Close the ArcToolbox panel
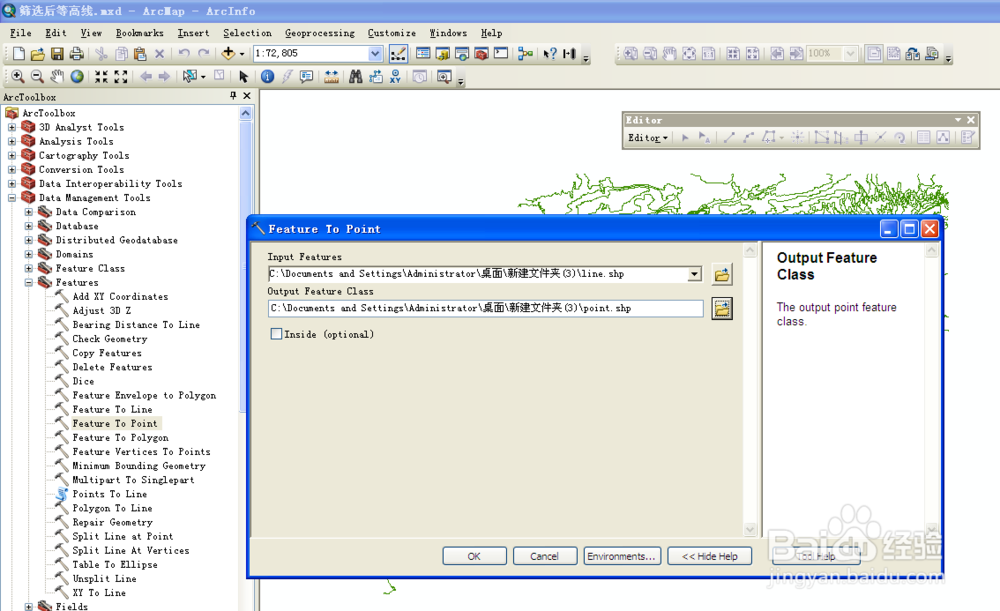Screen dimensions: 1000x611 coord(247,96)
